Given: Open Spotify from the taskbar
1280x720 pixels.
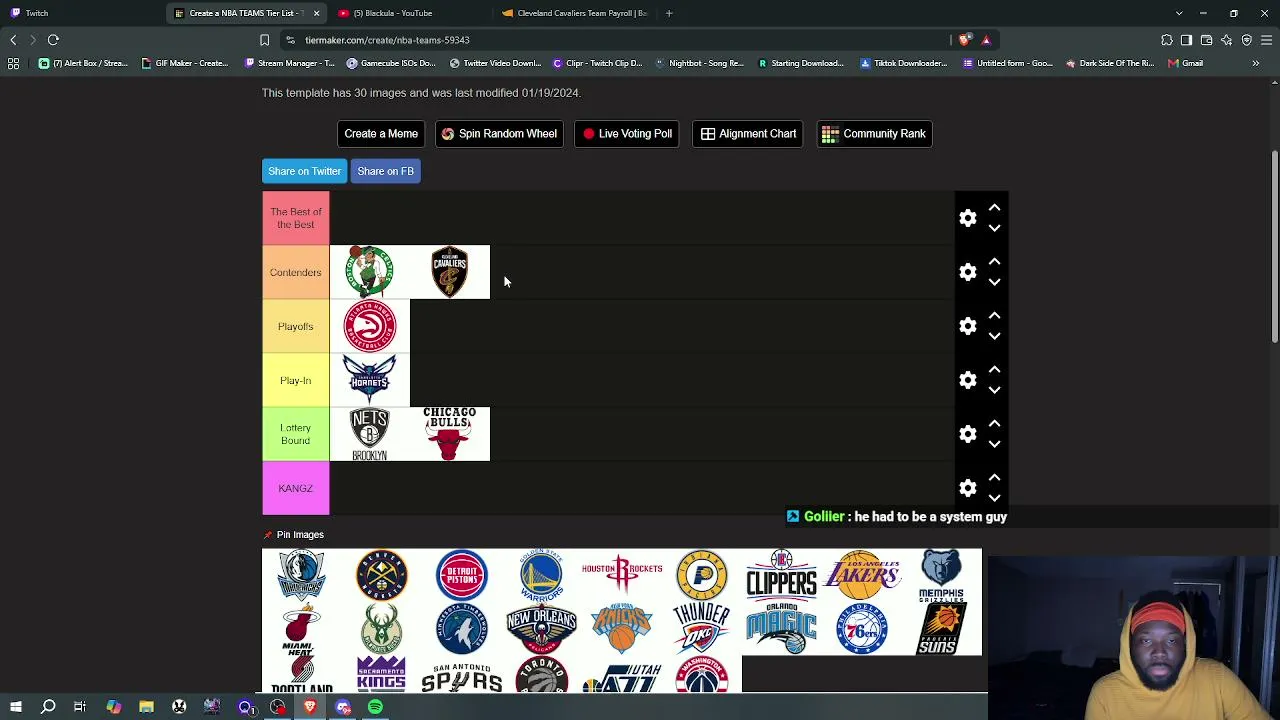Looking at the screenshot, I should pyautogui.click(x=375, y=707).
